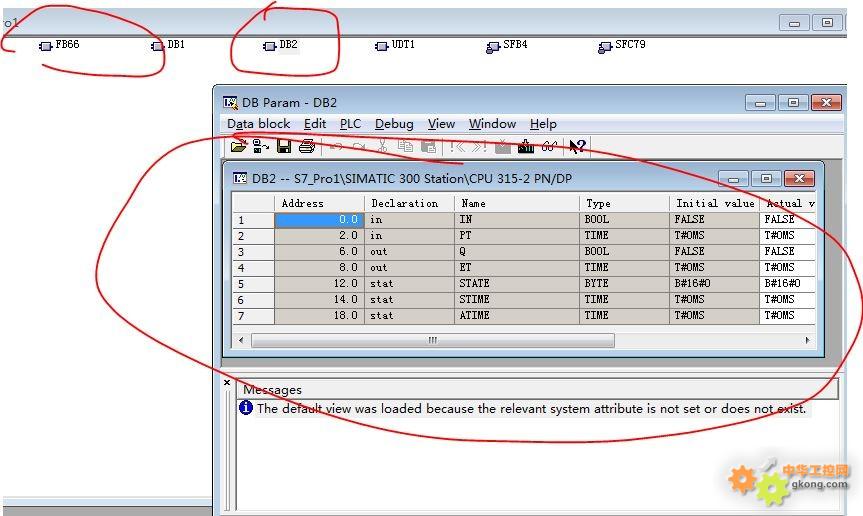This screenshot has height=516, width=863.
Task: Open the Debug menu
Action: 394,124
